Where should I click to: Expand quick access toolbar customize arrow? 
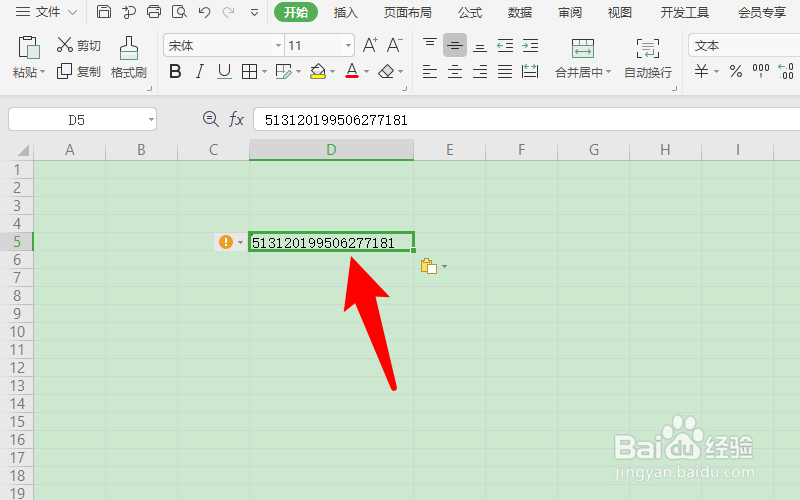[254, 12]
